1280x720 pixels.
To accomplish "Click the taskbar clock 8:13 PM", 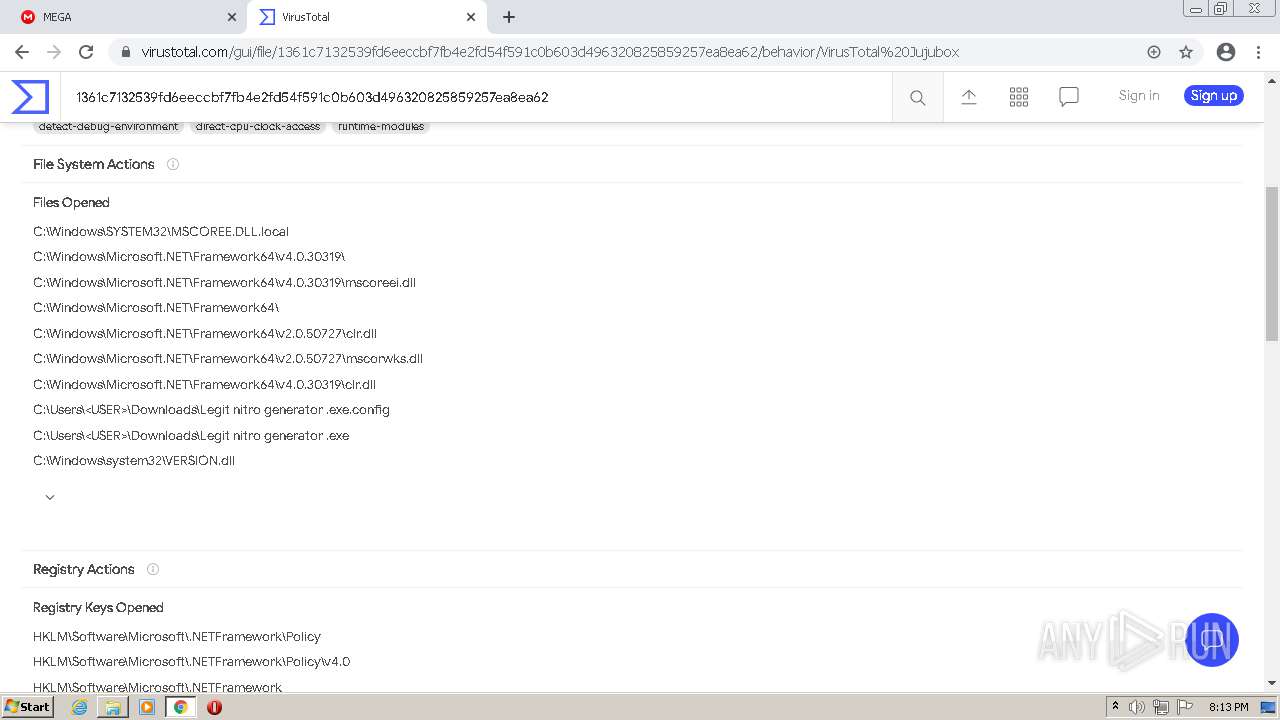I will 1228,707.
